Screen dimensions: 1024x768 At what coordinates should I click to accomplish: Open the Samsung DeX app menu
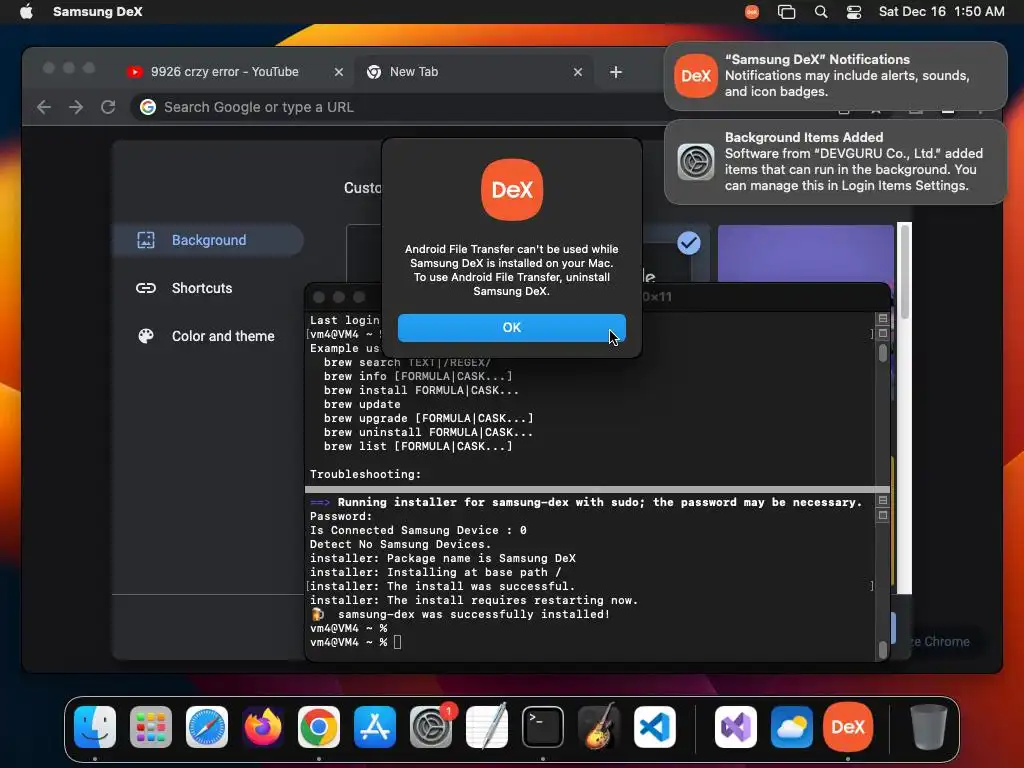click(97, 11)
